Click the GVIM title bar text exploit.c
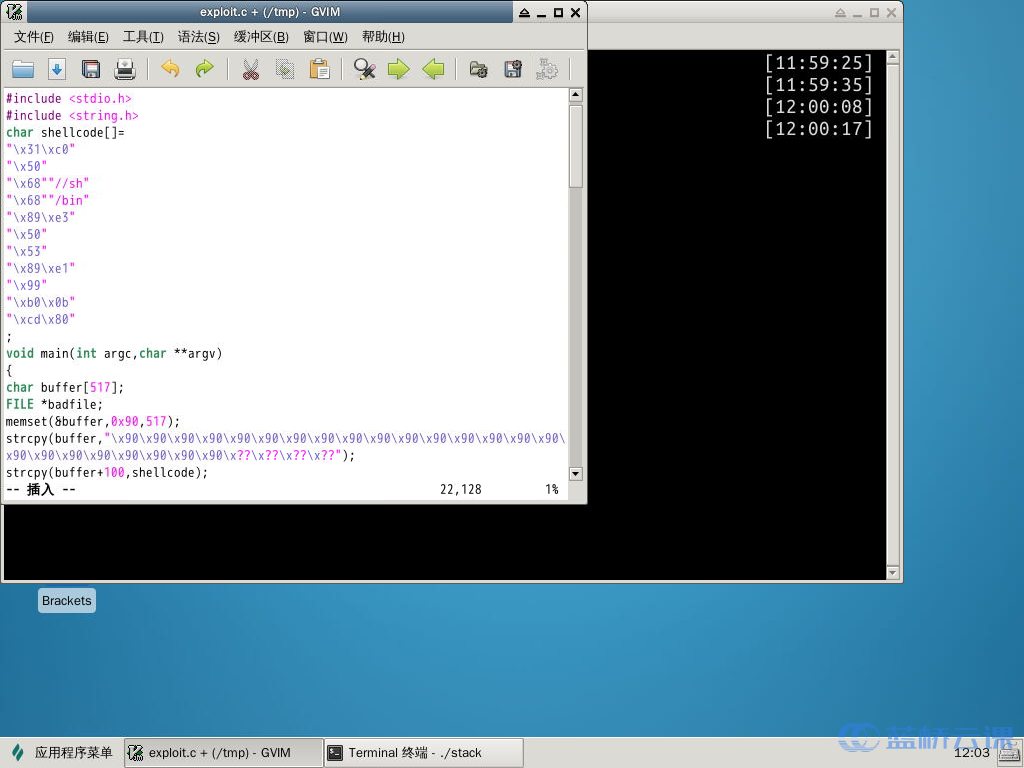Screen dimensions: 1024x768 tap(270, 12)
